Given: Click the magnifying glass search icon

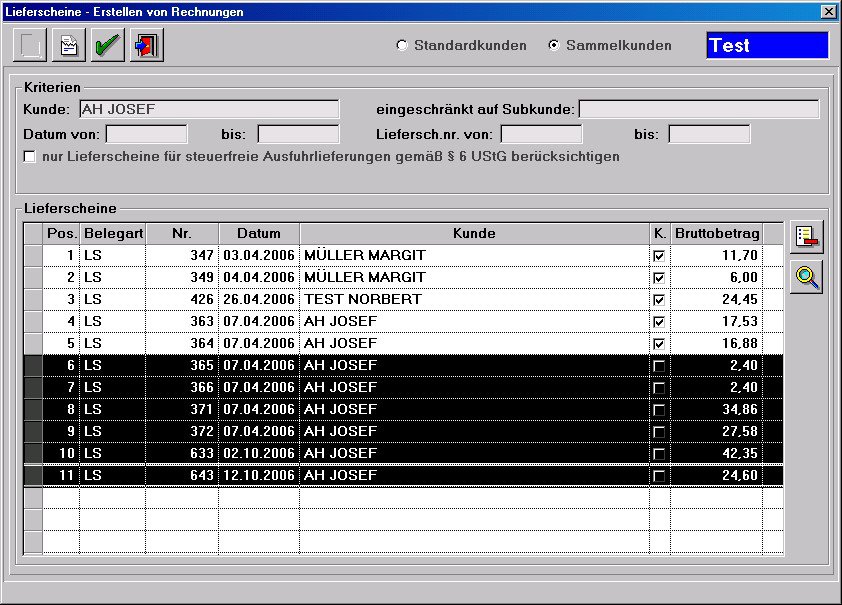Looking at the screenshot, I should coord(808,279).
